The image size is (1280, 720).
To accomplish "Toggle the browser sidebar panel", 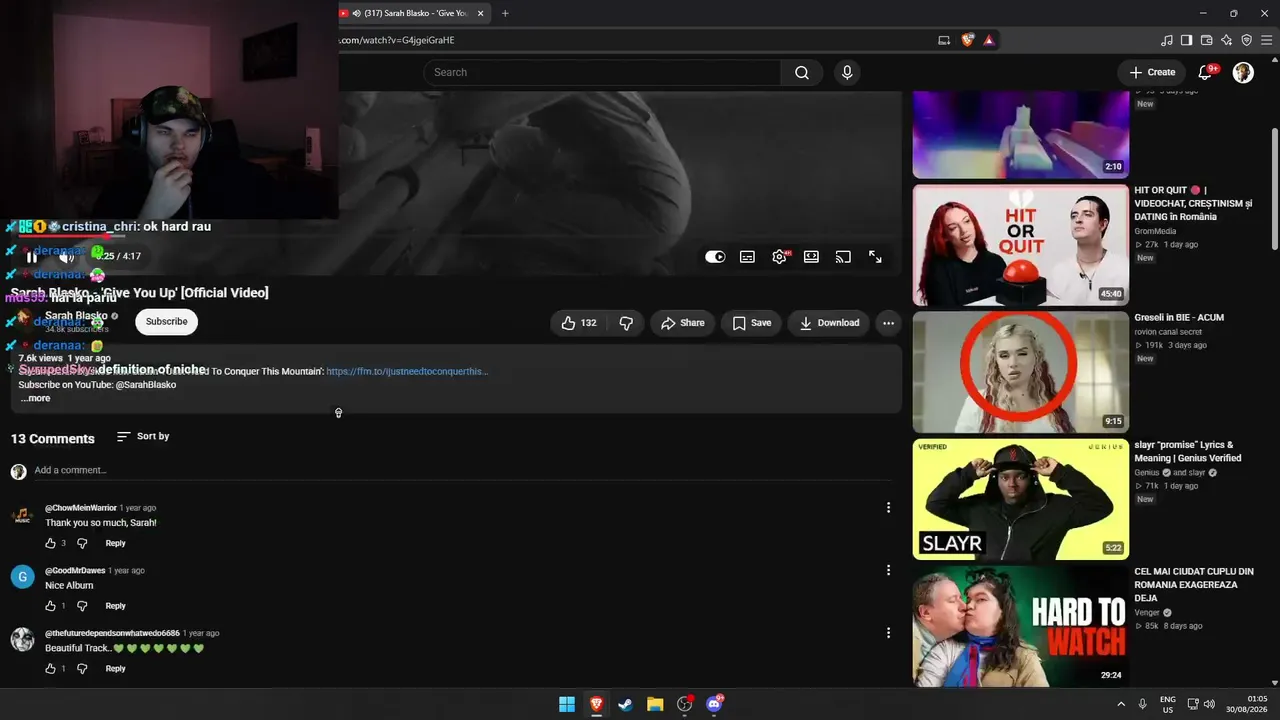I will (x=1187, y=40).
